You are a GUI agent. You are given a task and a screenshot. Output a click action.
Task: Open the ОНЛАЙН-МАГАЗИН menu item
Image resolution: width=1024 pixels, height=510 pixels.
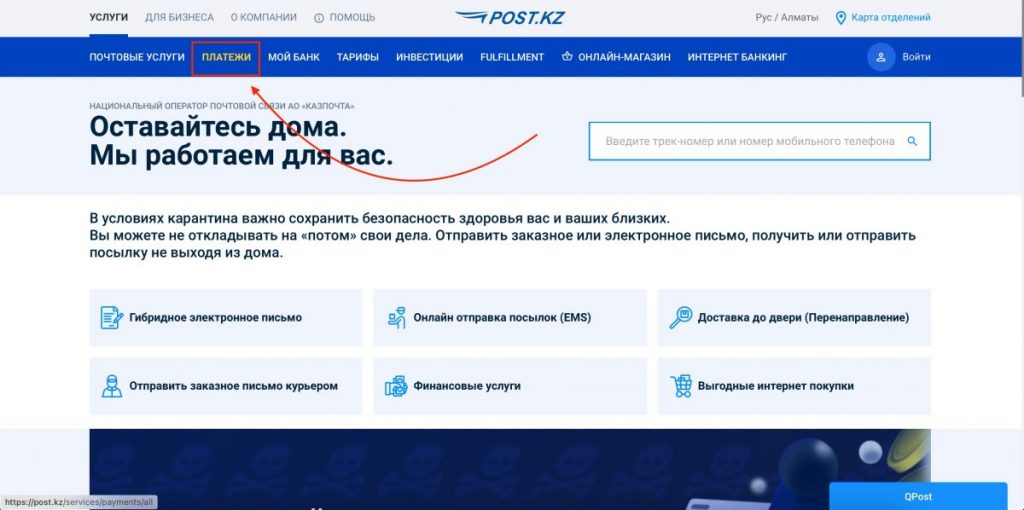(624, 57)
